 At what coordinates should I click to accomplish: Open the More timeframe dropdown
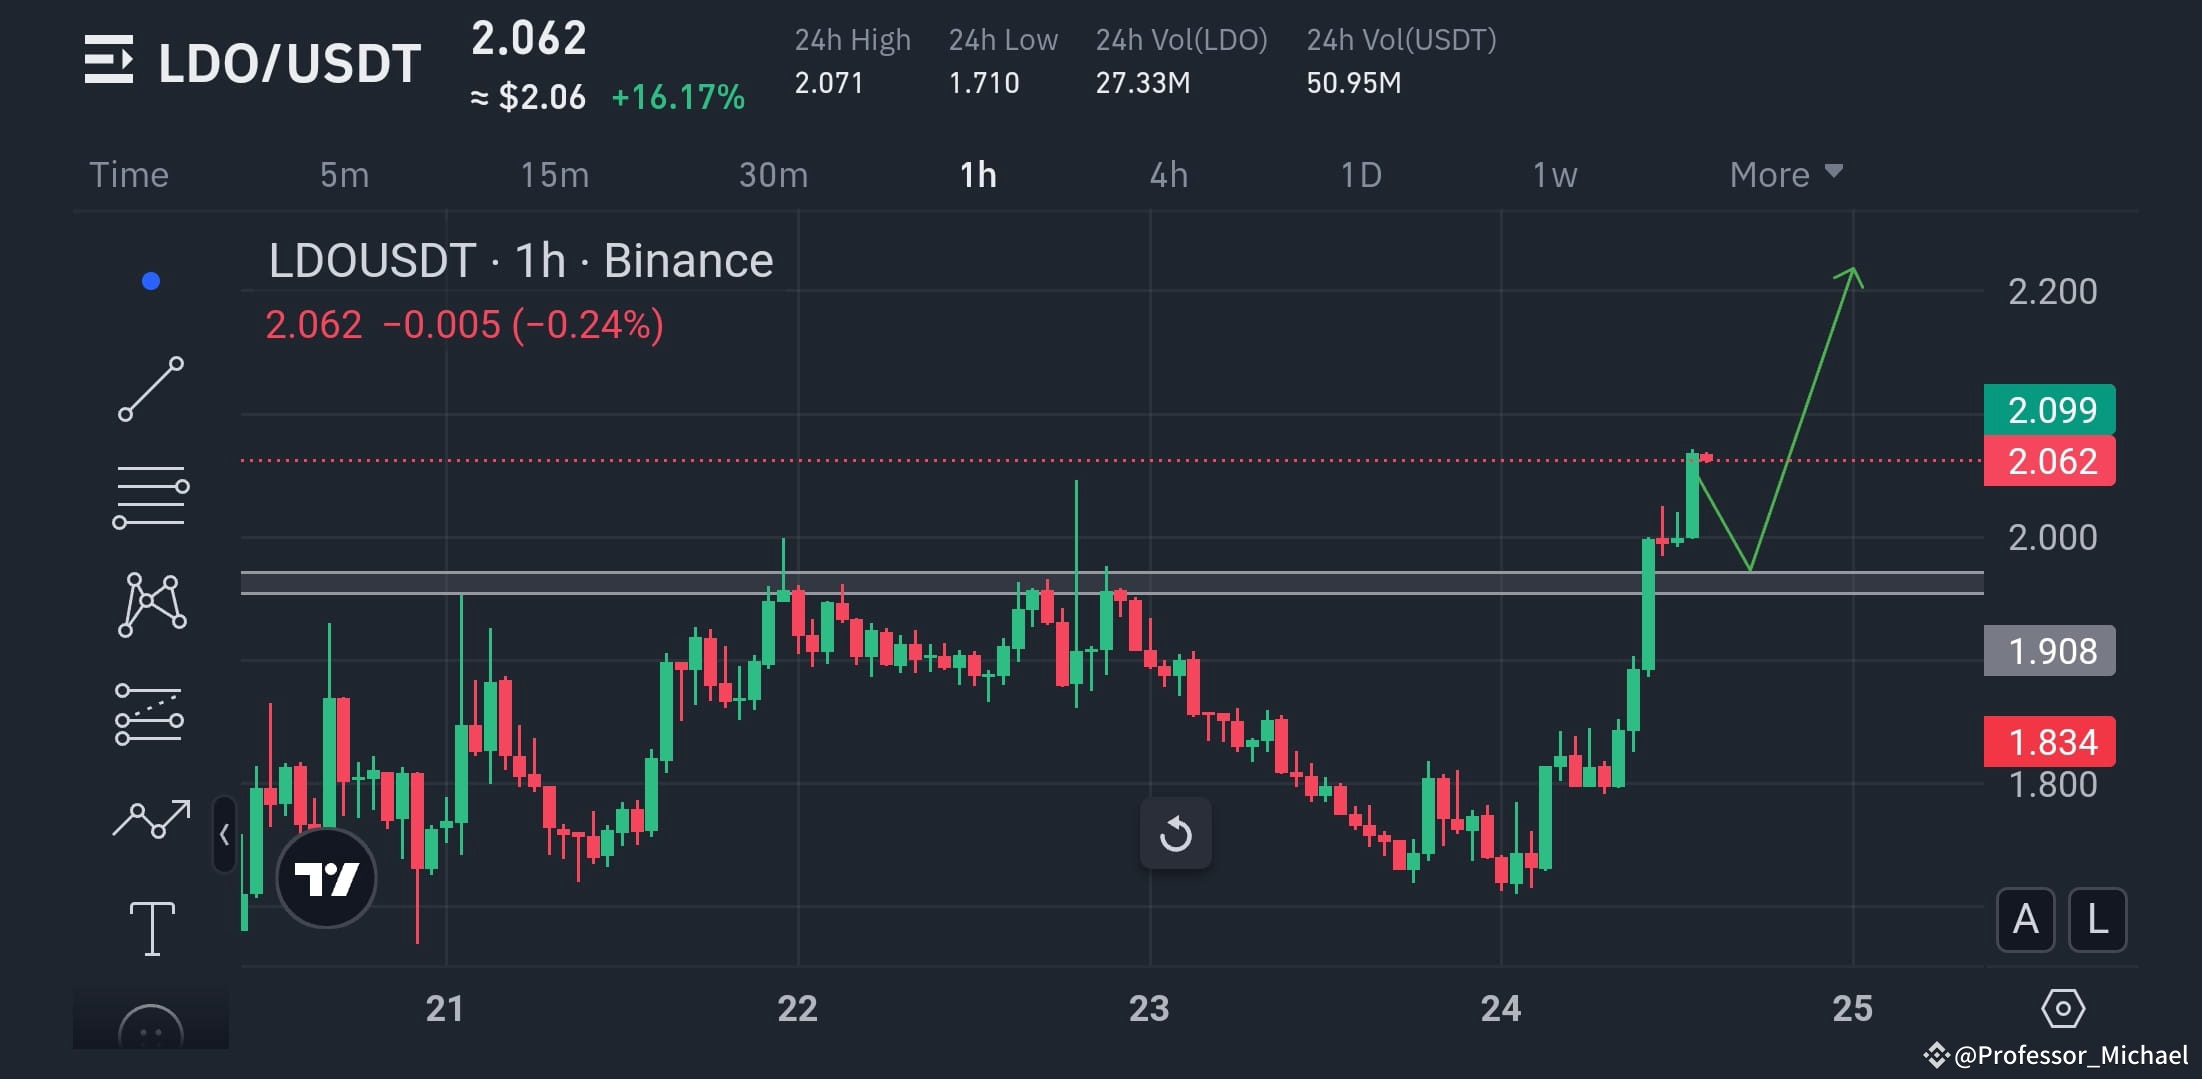click(1784, 173)
